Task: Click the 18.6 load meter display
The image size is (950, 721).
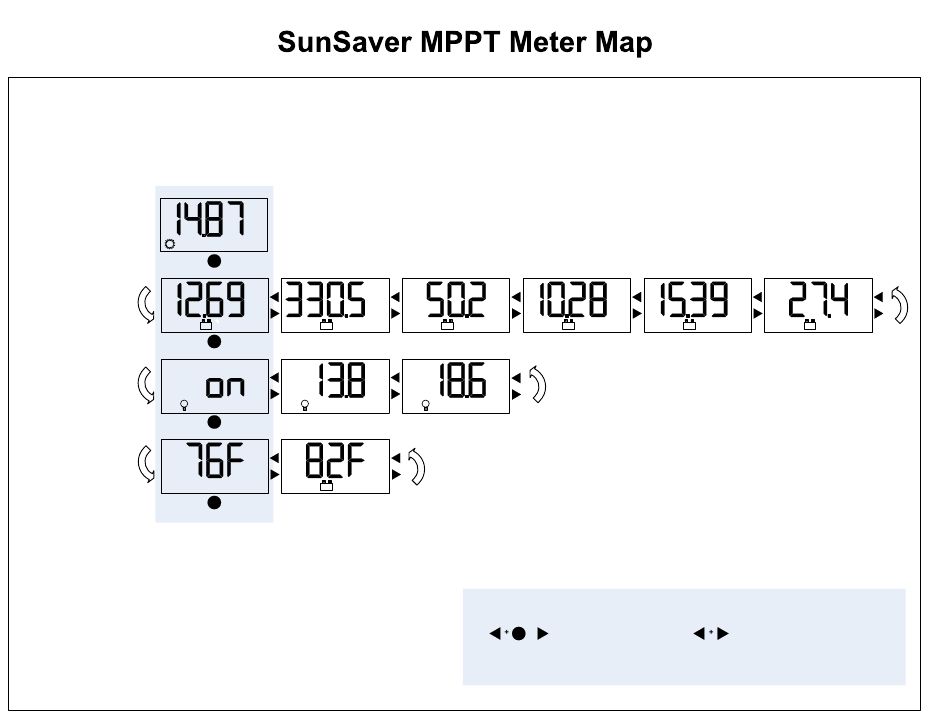Action: coord(456,387)
